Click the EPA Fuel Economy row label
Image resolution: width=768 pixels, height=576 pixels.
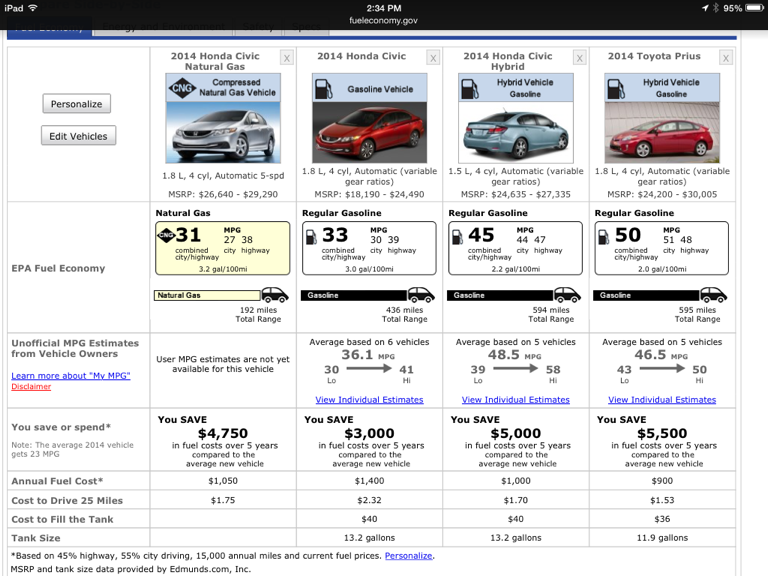(x=58, y=268)
